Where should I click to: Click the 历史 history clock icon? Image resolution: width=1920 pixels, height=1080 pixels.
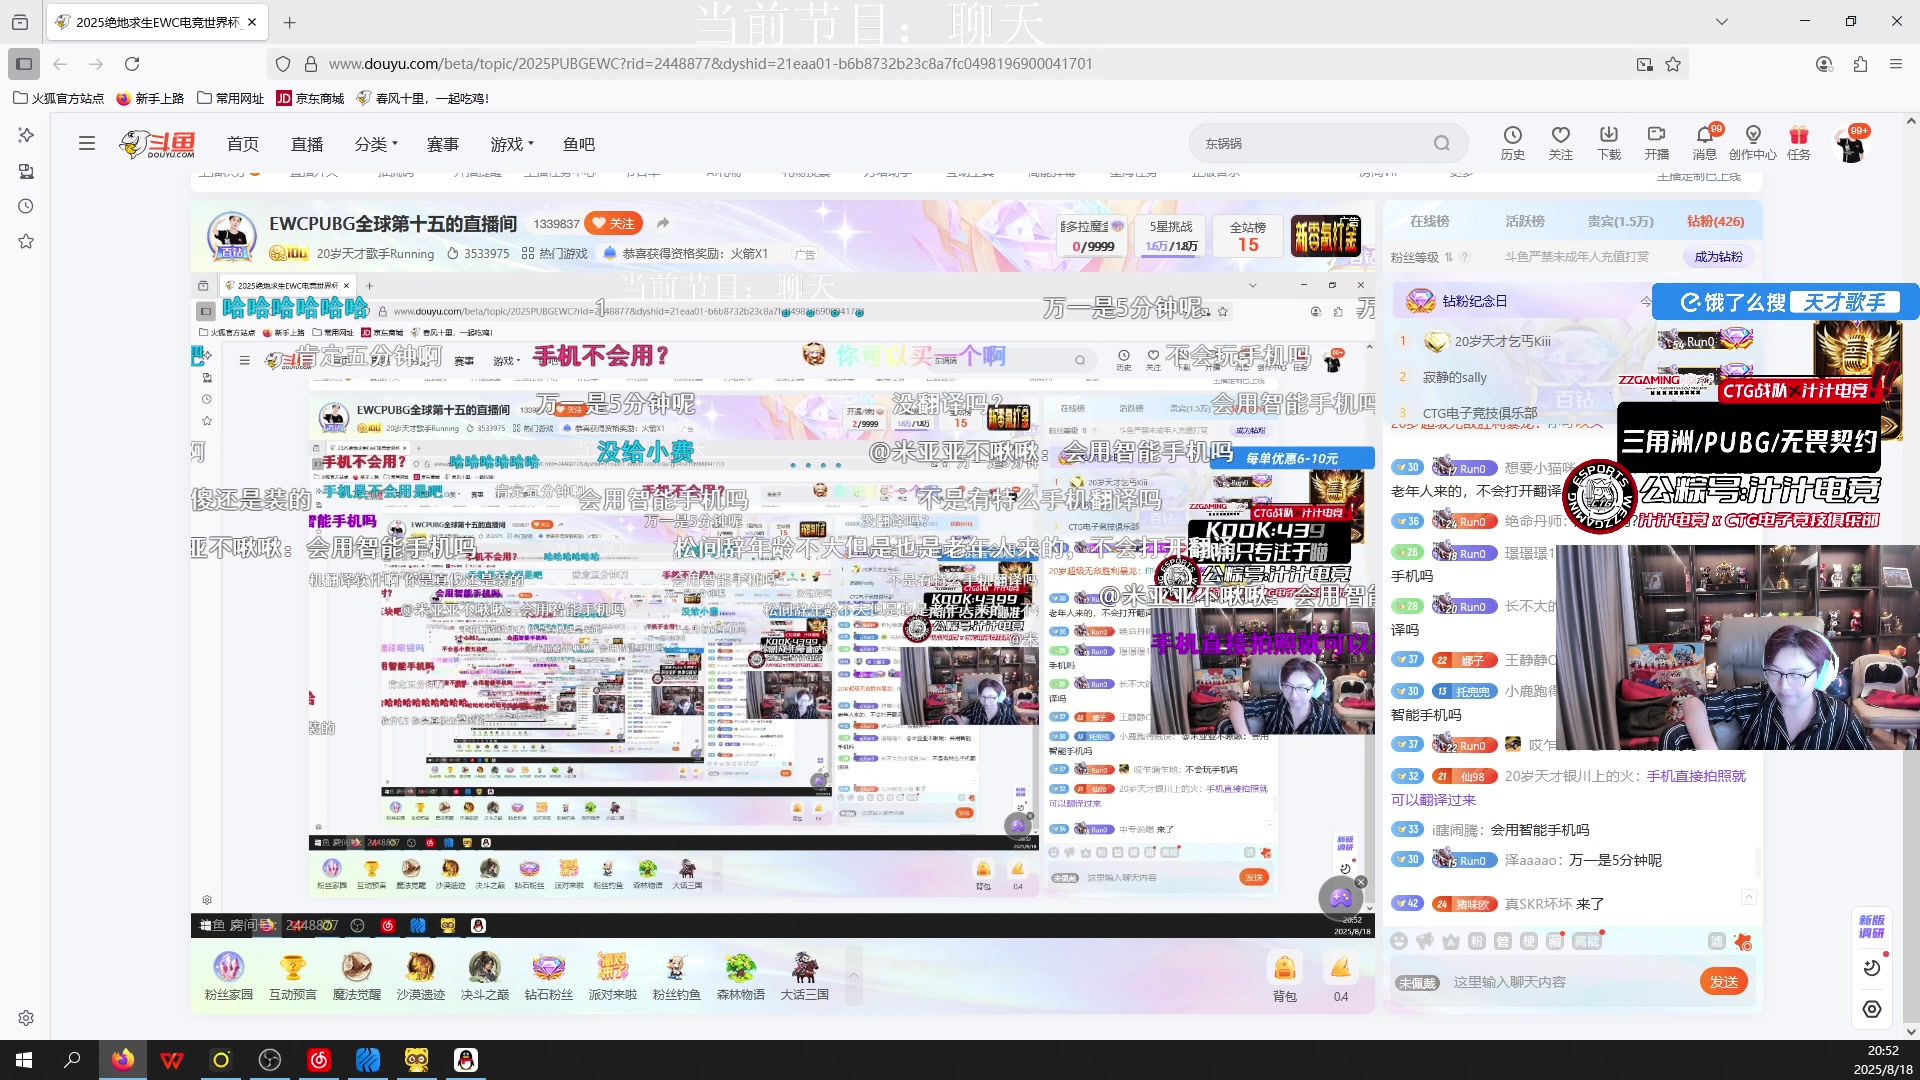(x=1513, y=143)
